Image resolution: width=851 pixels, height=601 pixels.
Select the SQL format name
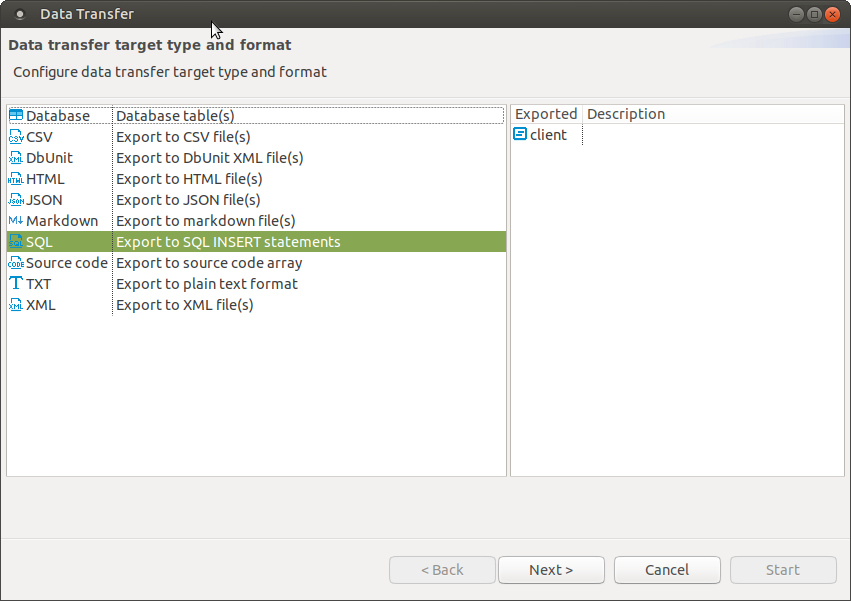(39, 242)
